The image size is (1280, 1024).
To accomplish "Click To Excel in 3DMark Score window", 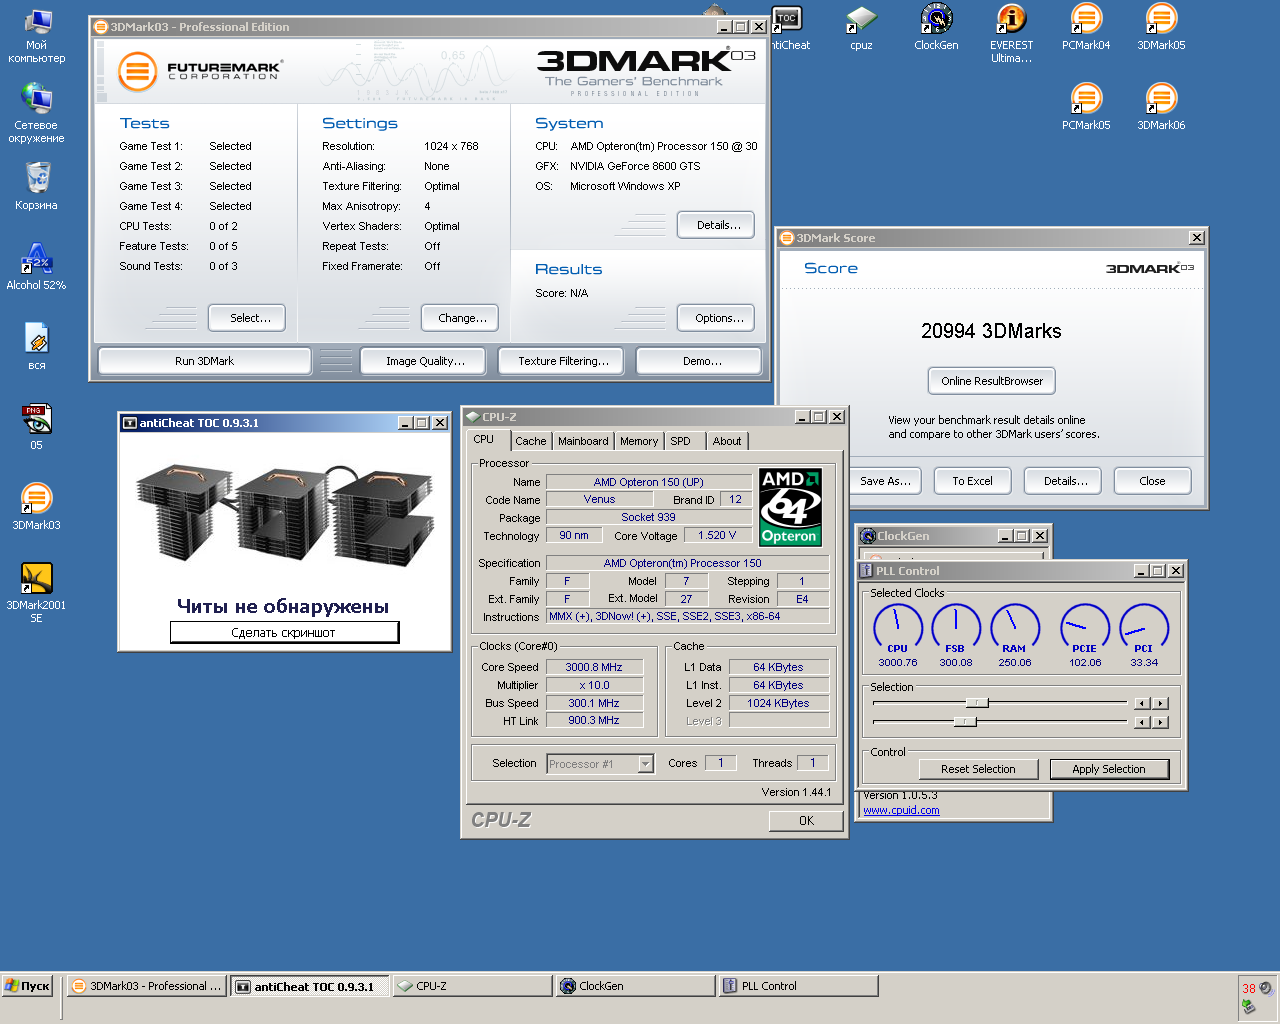I will point(972,481).
